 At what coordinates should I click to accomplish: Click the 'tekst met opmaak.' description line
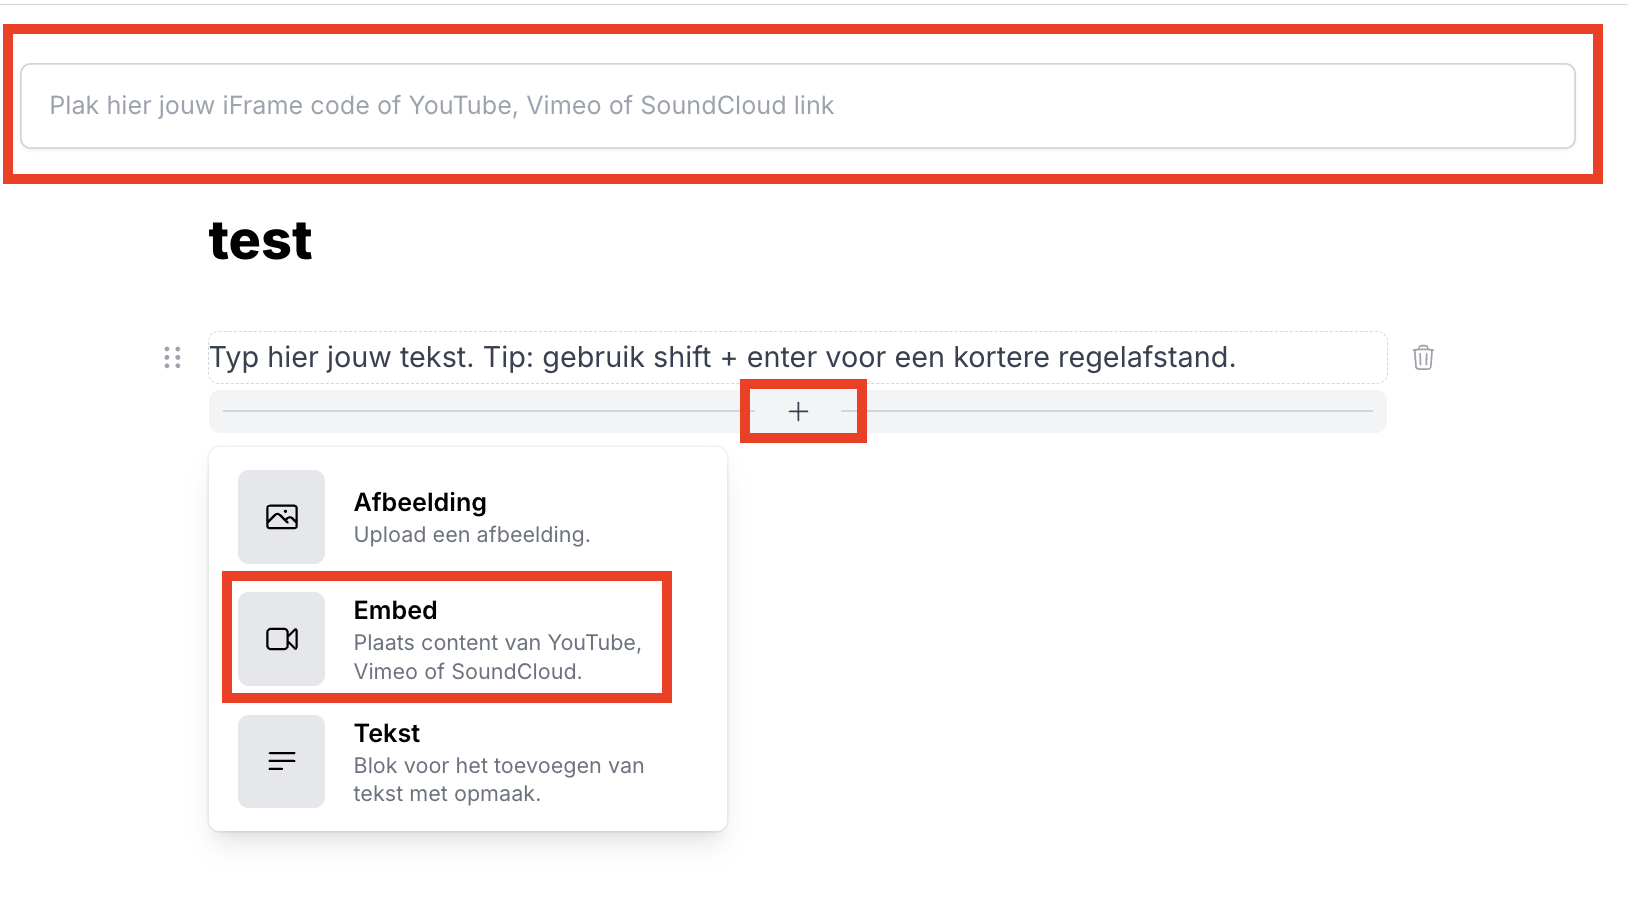pyautogui.click(x=446, y=794)
